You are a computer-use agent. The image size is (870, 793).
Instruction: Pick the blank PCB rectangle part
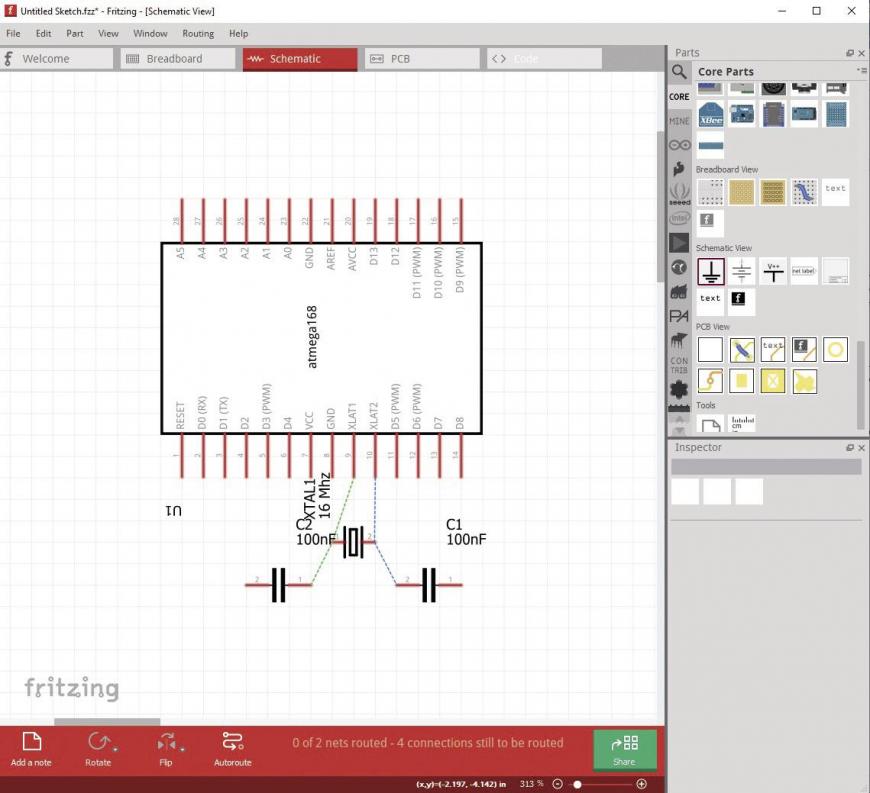coord(711,350)
